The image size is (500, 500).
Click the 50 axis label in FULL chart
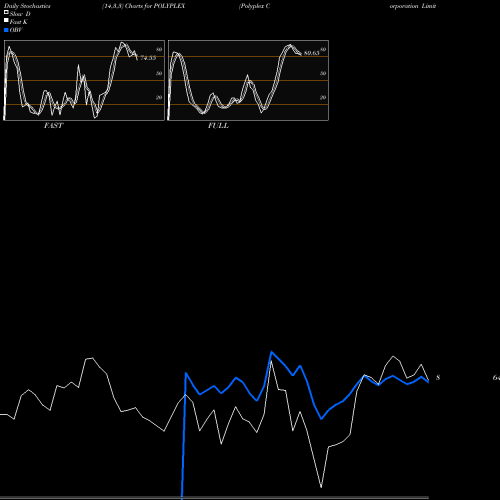[323, 73]
